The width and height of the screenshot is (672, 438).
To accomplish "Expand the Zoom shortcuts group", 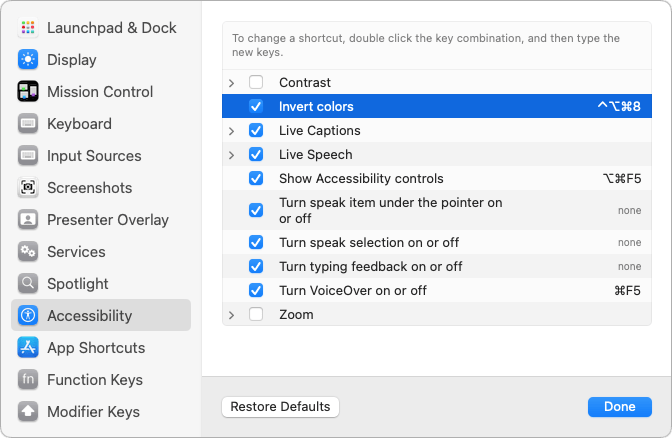I will click(231, 315).
